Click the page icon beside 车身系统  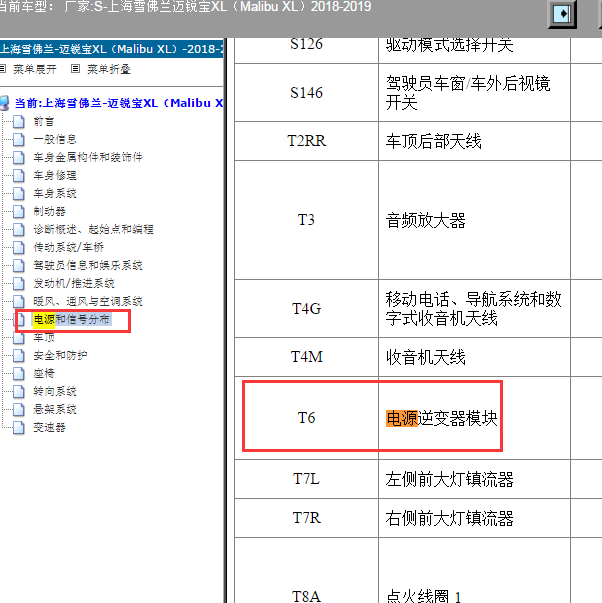point(18,193)
